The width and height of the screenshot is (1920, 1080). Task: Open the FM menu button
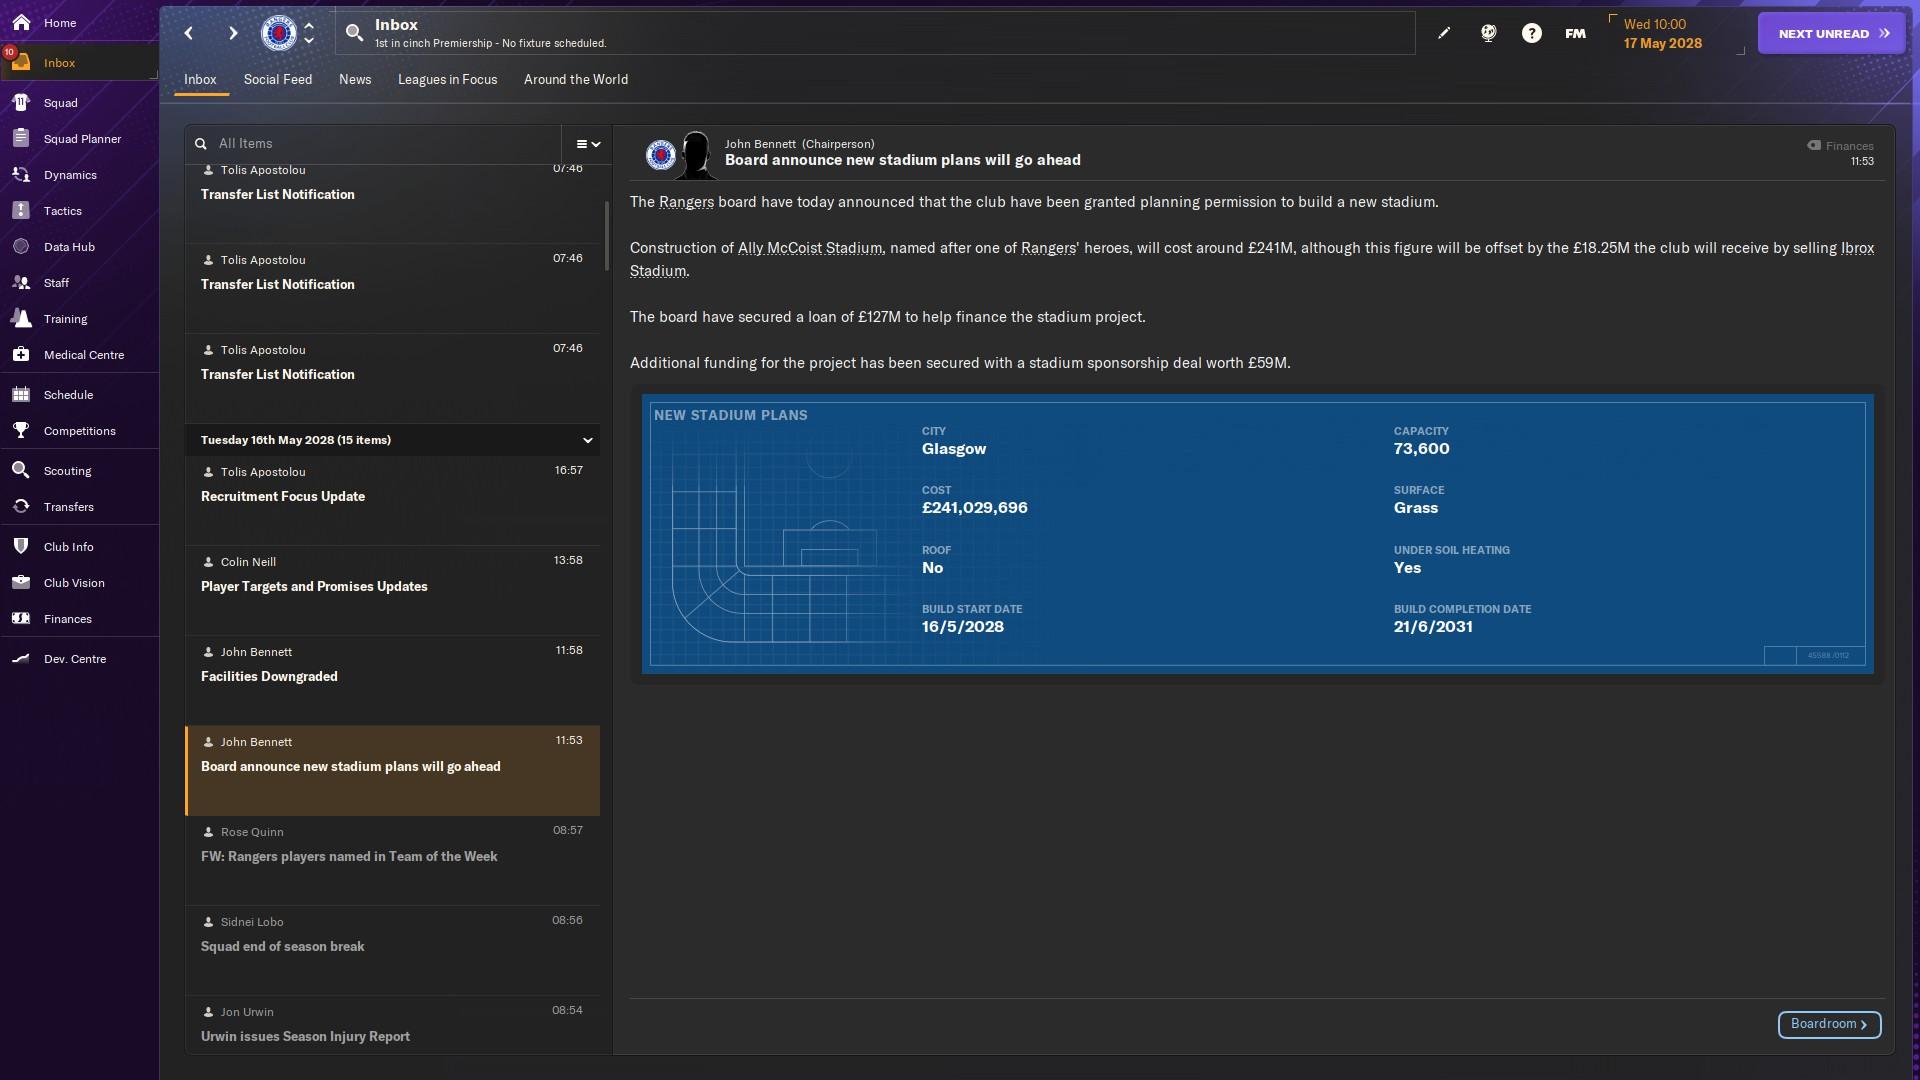[1576, 33]
